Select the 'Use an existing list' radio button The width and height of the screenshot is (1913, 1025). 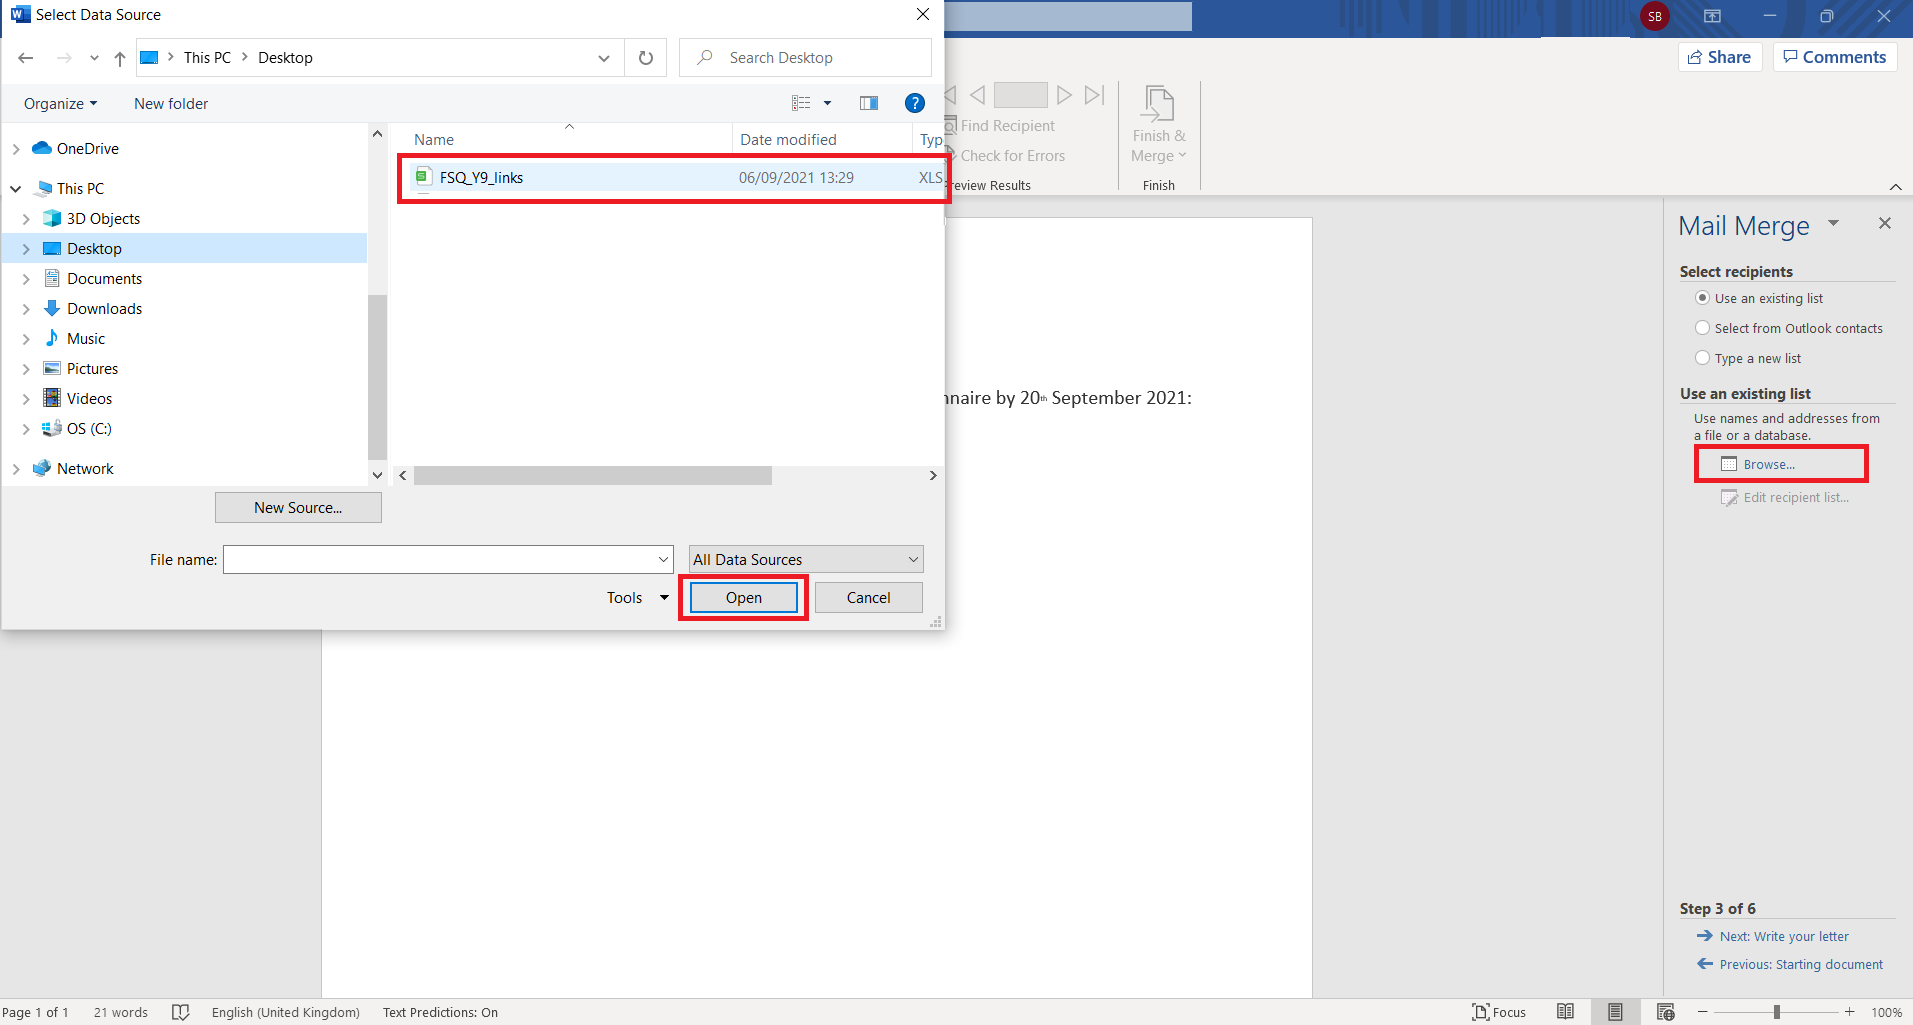tap(1702, 298)
